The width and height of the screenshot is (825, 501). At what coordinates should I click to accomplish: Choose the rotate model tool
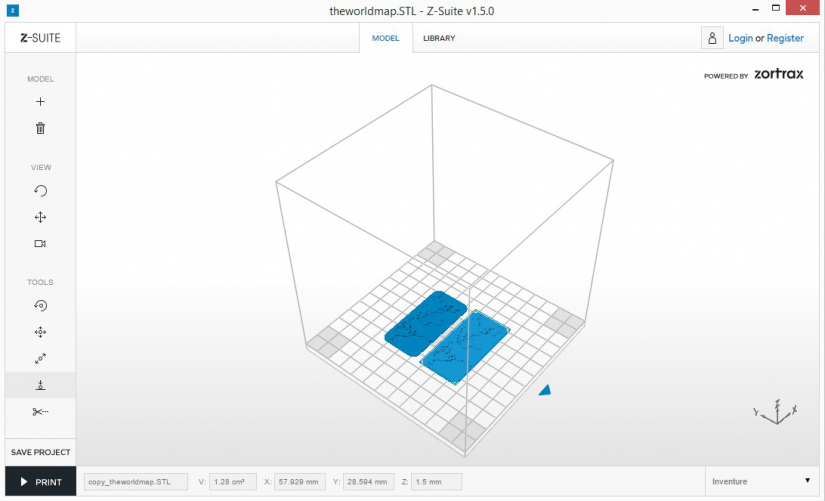40,306
